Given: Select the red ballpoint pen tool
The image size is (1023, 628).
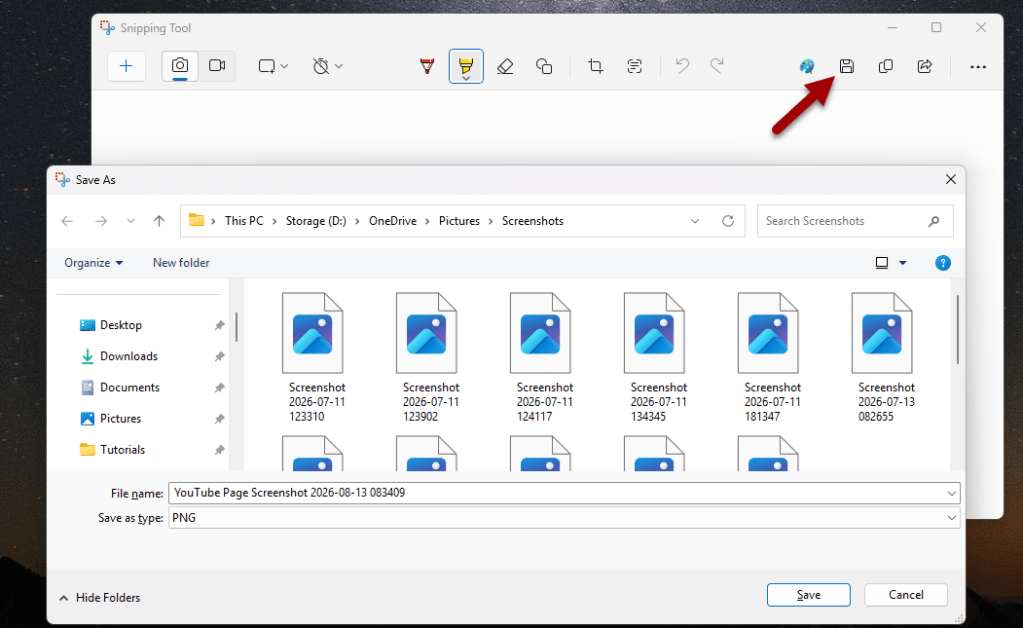Looking at the screenshot, I should click(427, 66).
